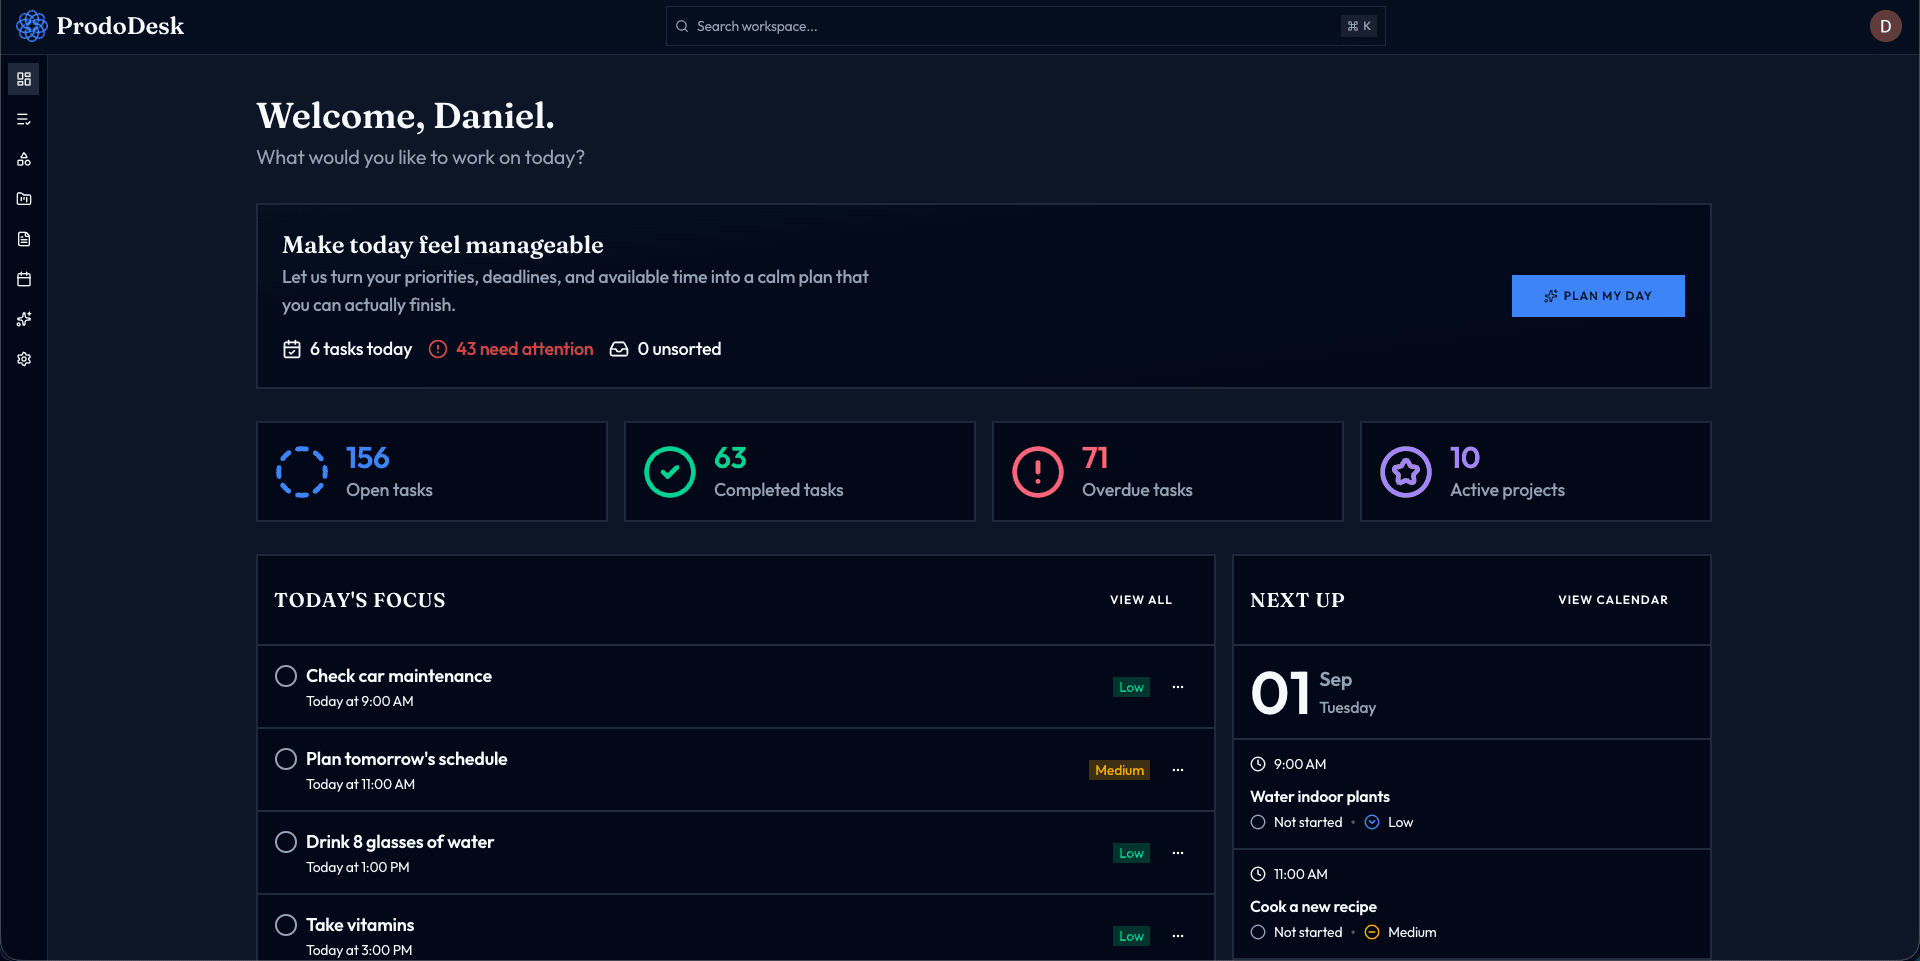1920x961 pixels.
Task: Click the Low priority tag on 'Check car maintenance'
Action: coord(1131,687)
